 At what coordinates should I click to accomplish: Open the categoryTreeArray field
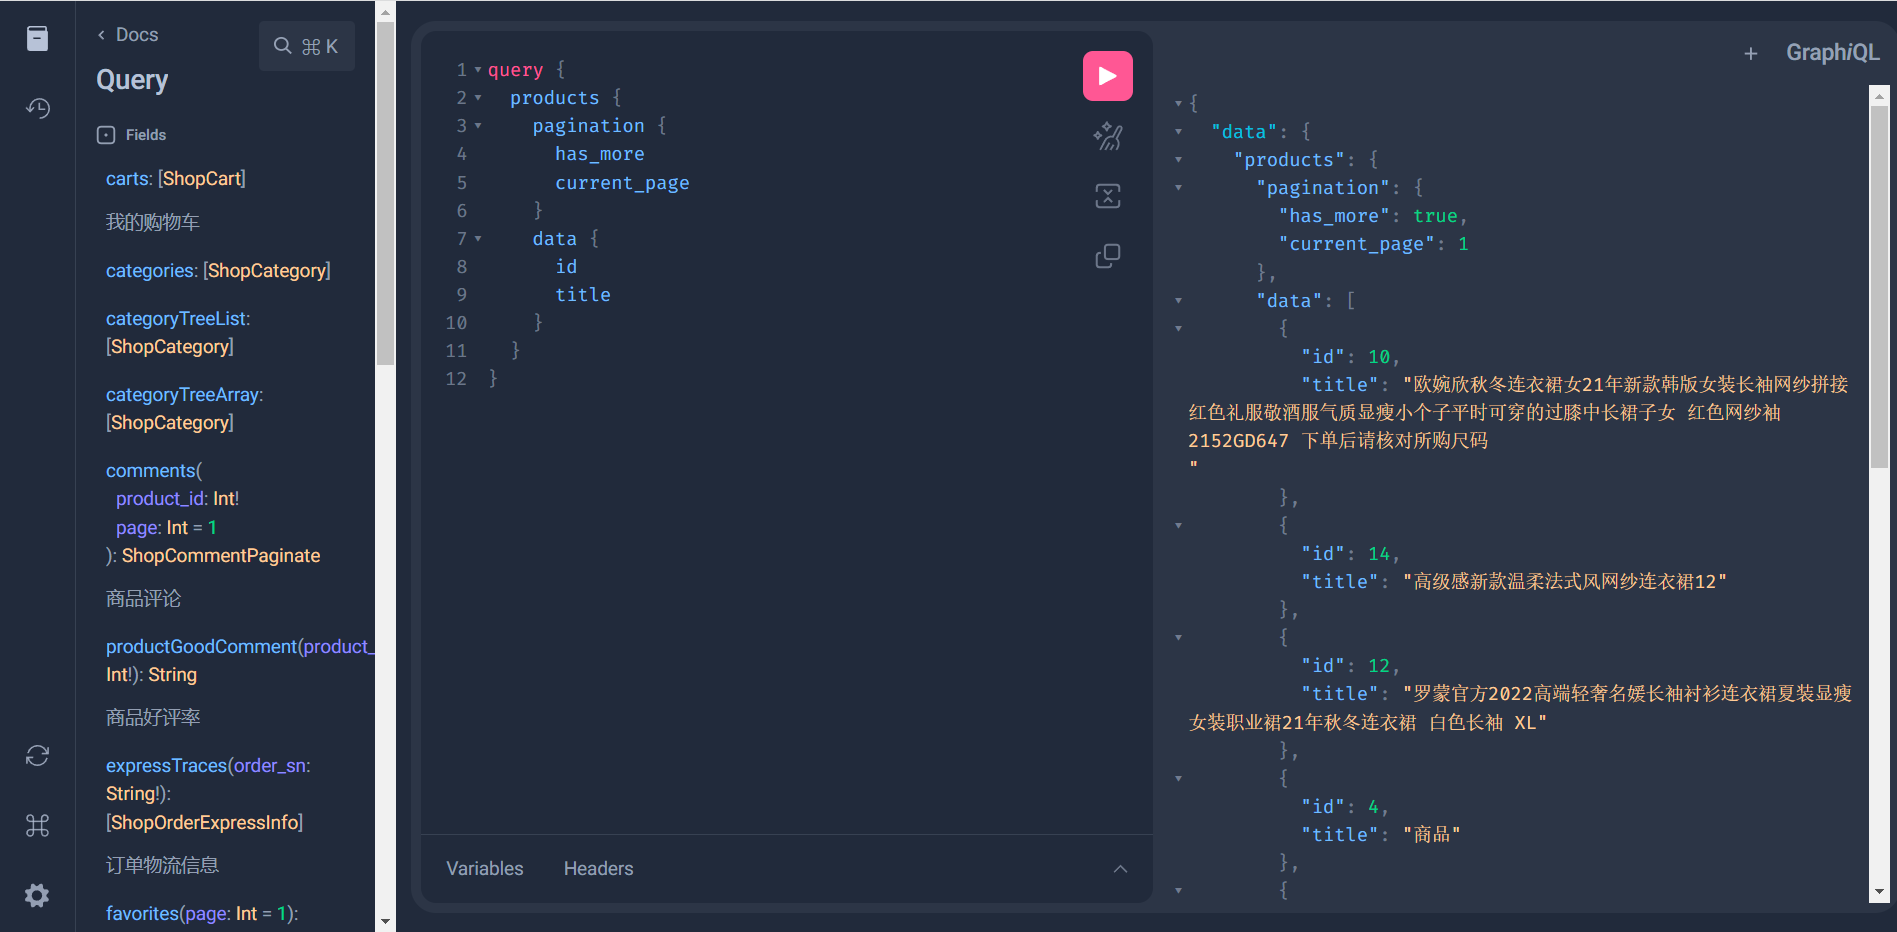pyautogui.click(x=182, y=395)
